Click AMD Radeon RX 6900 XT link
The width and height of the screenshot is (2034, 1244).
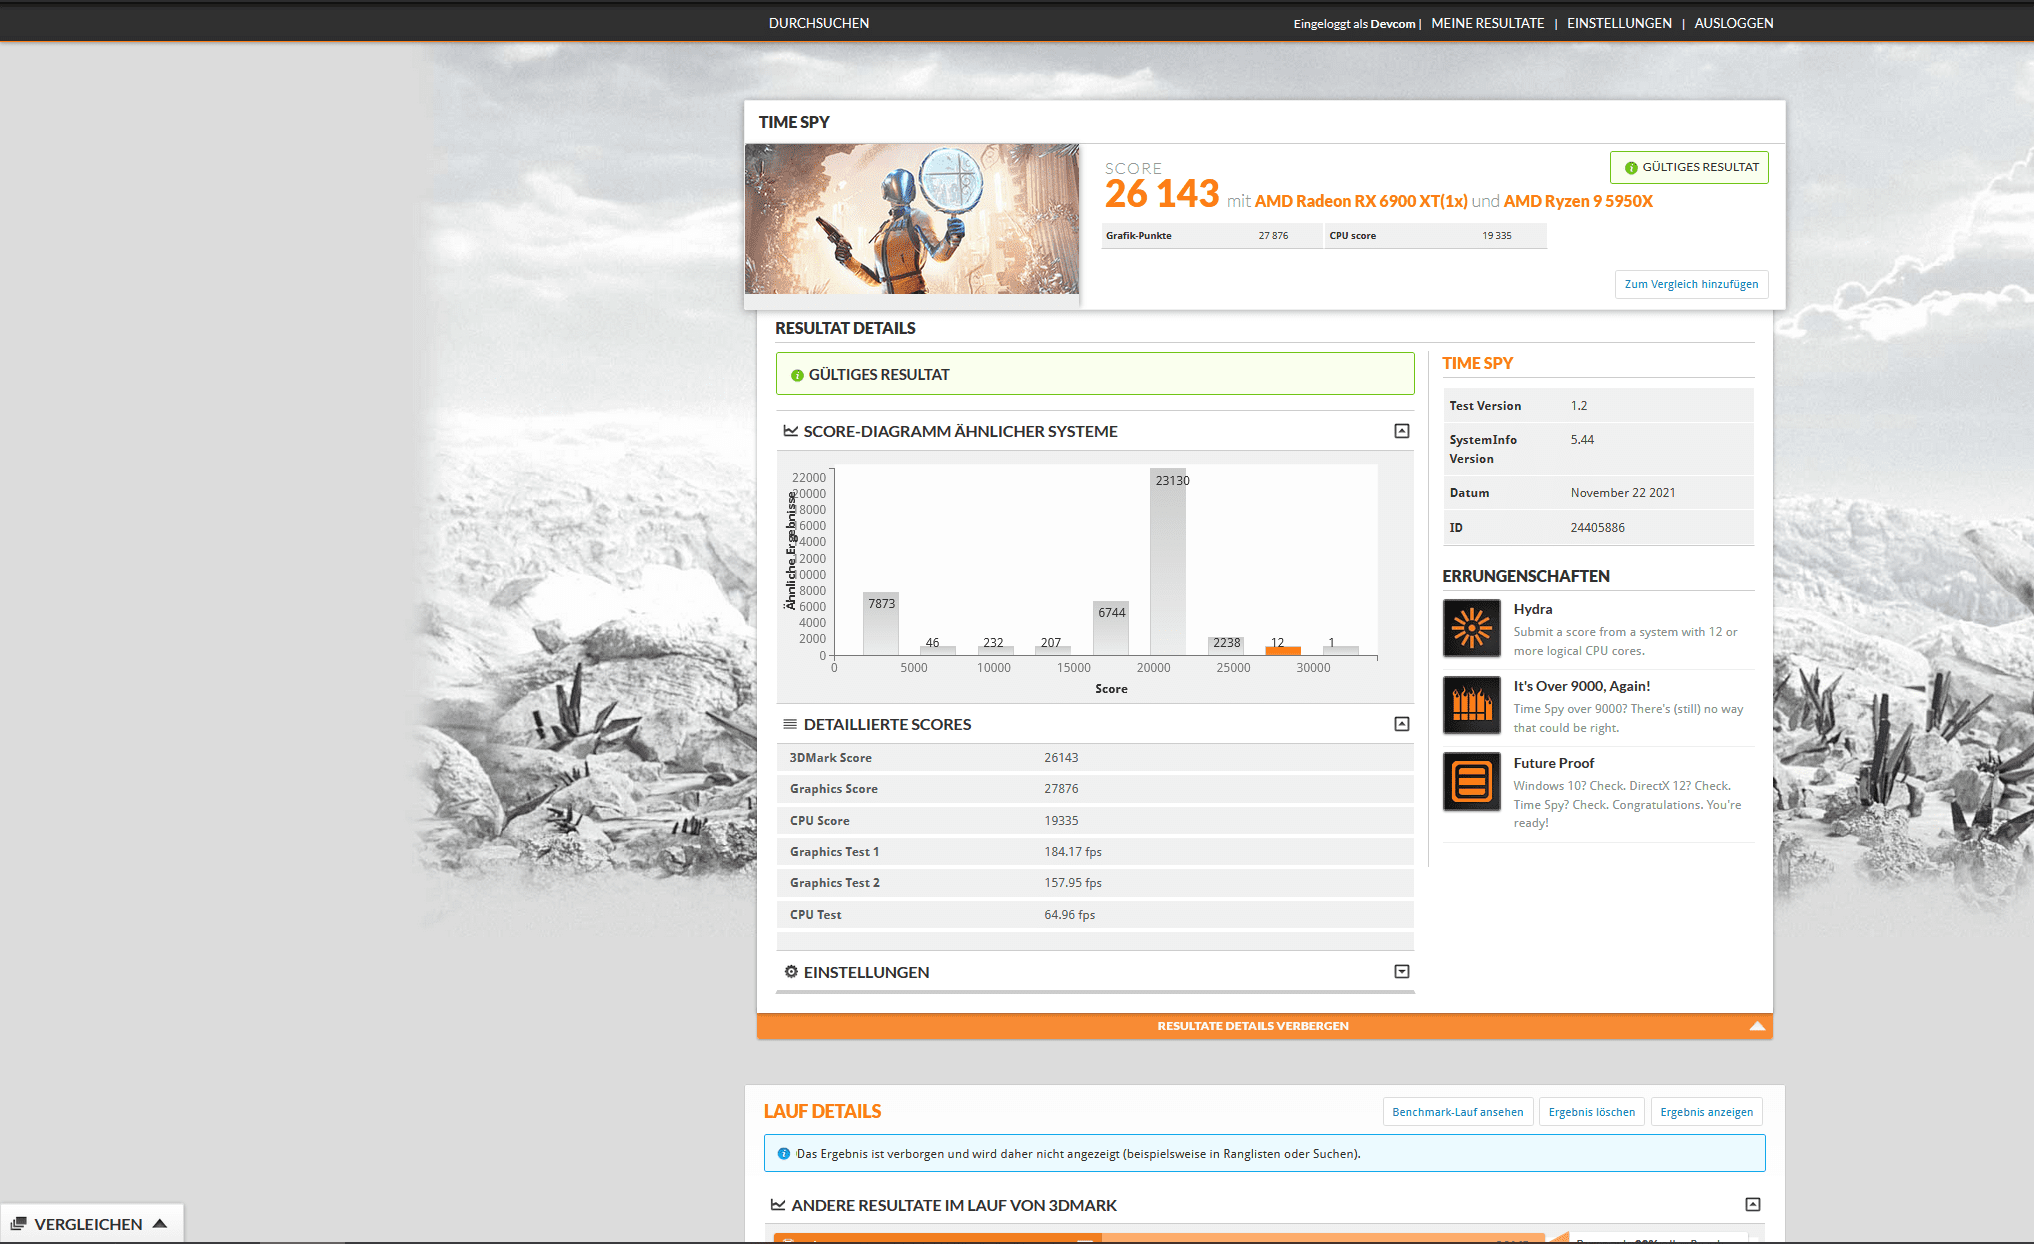click(x=1361, y=201)
